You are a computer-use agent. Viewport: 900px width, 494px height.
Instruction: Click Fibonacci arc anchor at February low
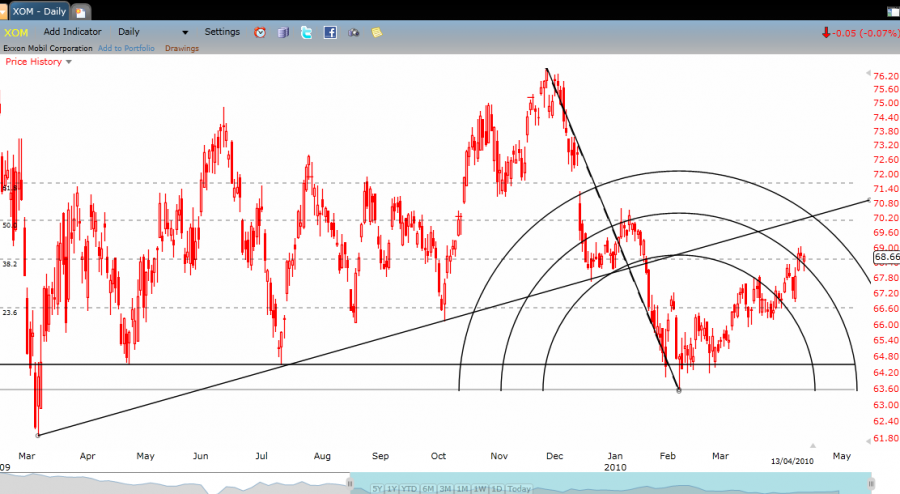pos(679,391)
